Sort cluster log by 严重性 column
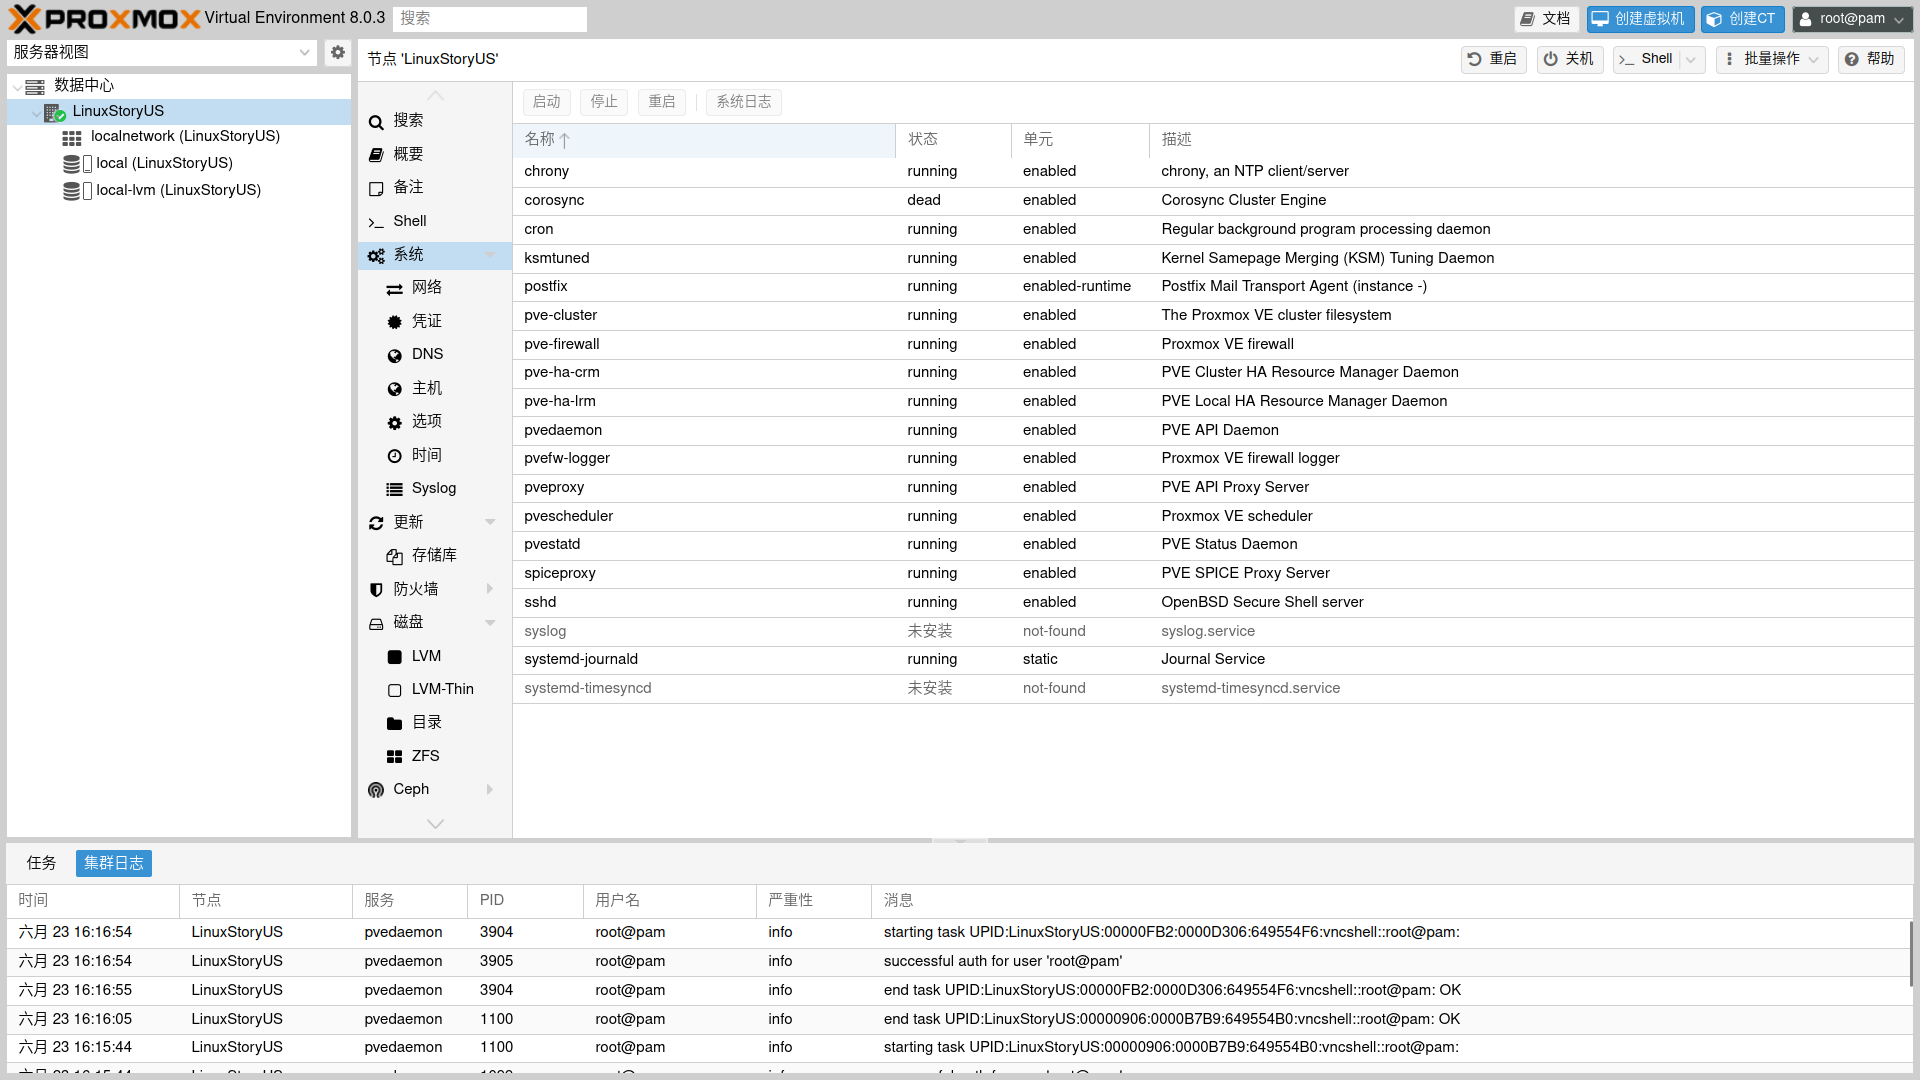Viewport: 1920px width, 1080px height. tap(813, 901)
